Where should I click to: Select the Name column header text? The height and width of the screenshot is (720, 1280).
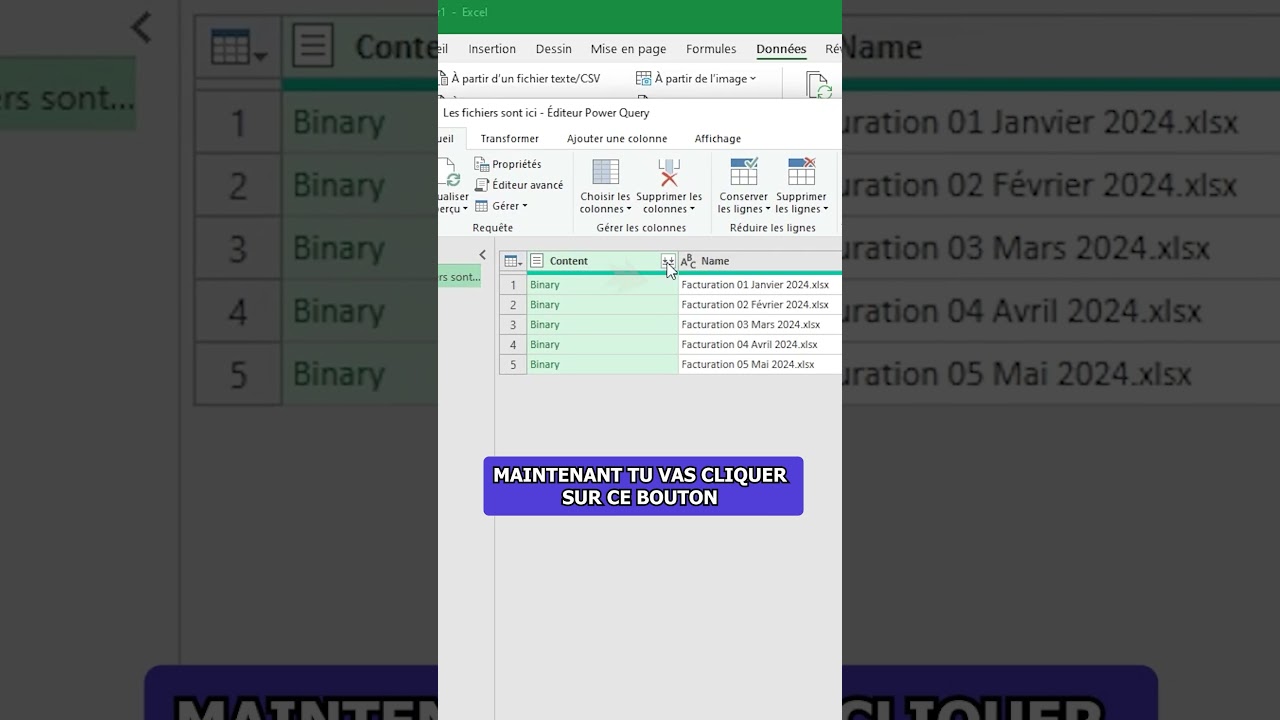pyautogui.click(x=715, y=261)
